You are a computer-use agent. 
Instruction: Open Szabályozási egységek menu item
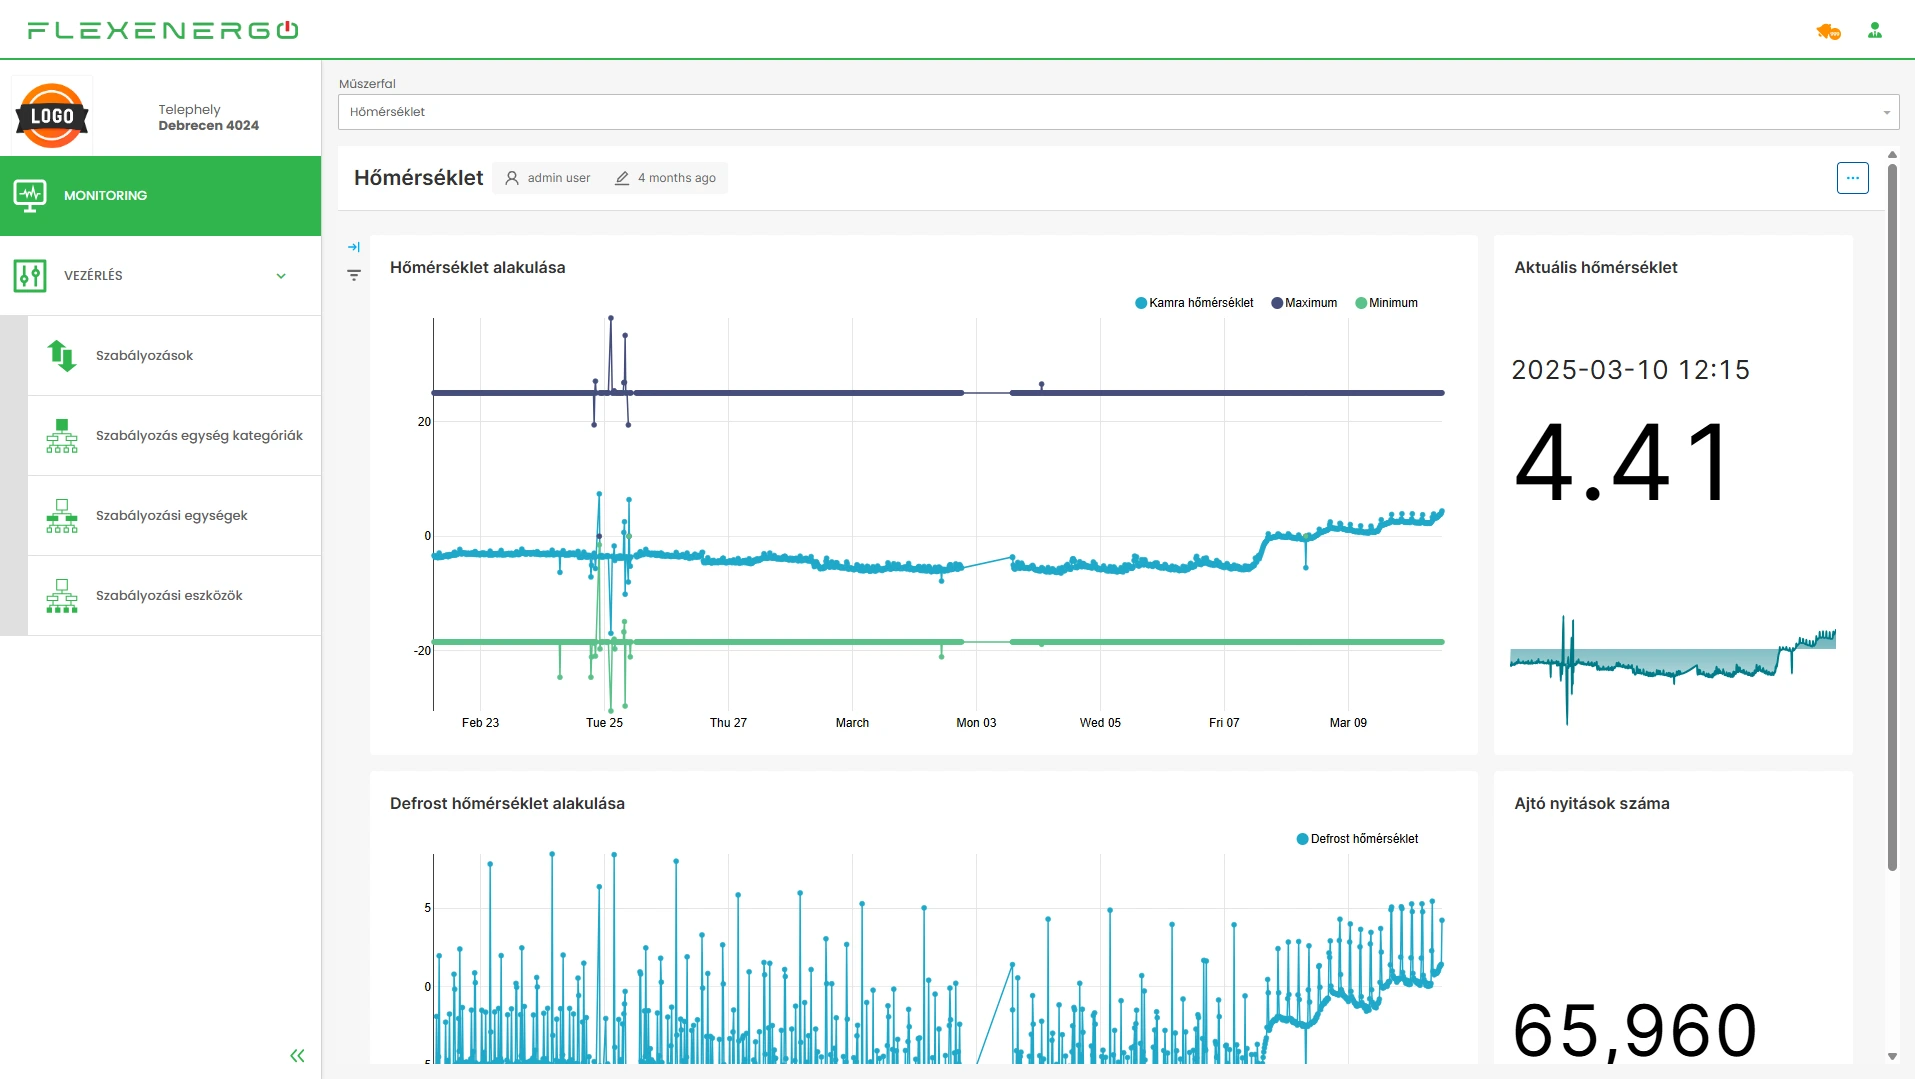click(172, 516)
